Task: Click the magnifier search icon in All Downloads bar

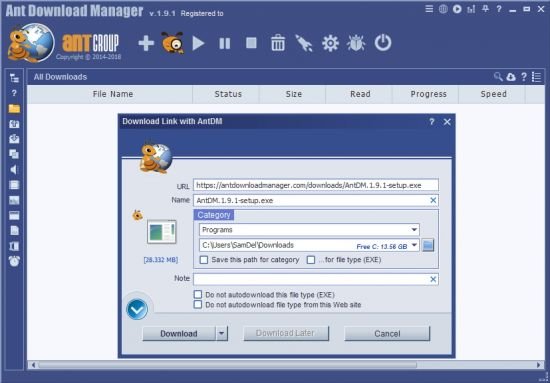Action: click(x=498, y=77)
